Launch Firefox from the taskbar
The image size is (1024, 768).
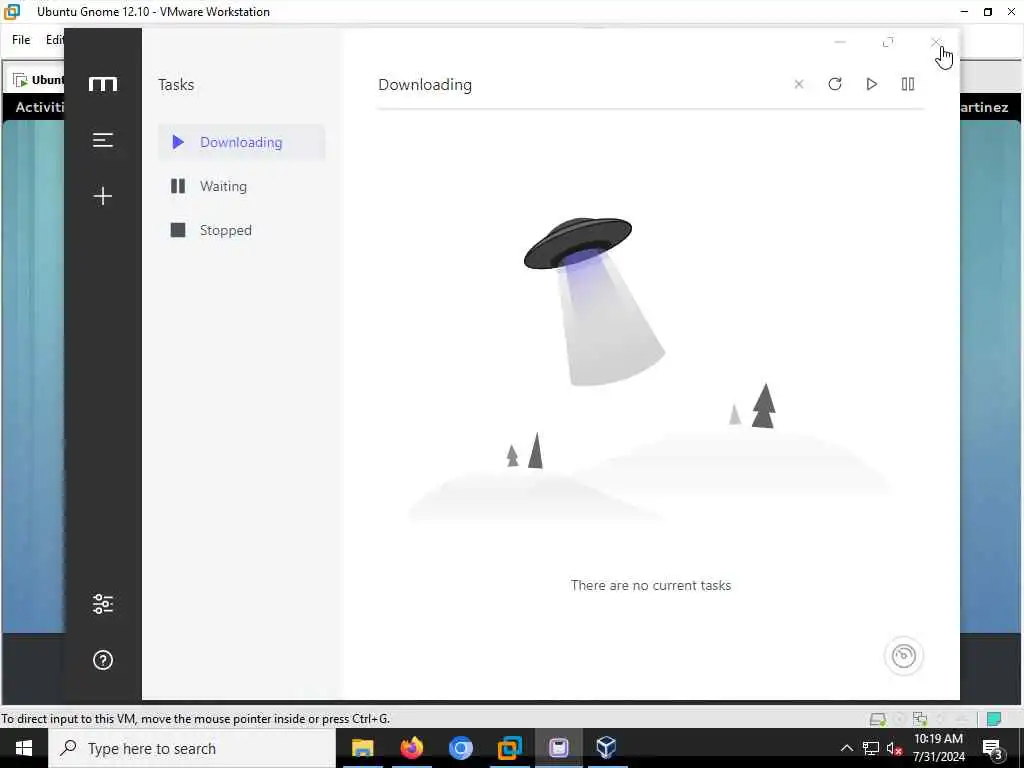pyautogui.click(x=411, y=748)
